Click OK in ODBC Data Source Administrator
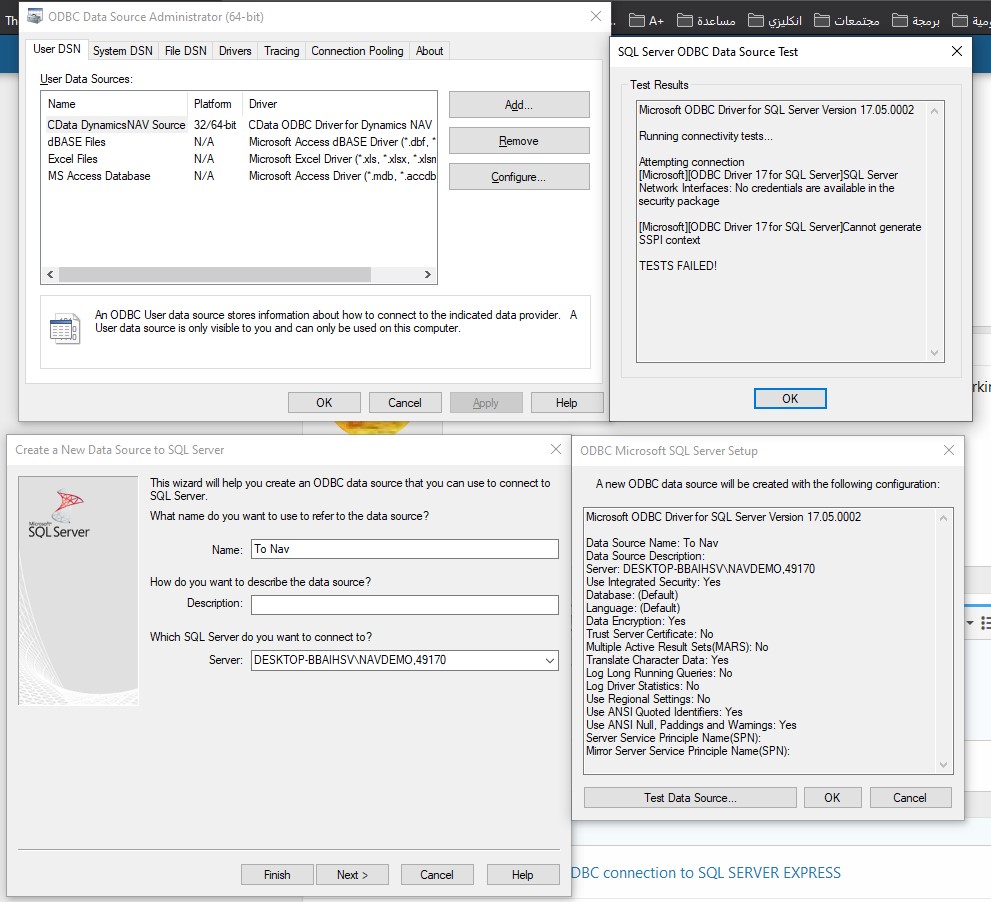Image resolution: width=991 pixels, height=902 pixels. click(x=324, y=403)
